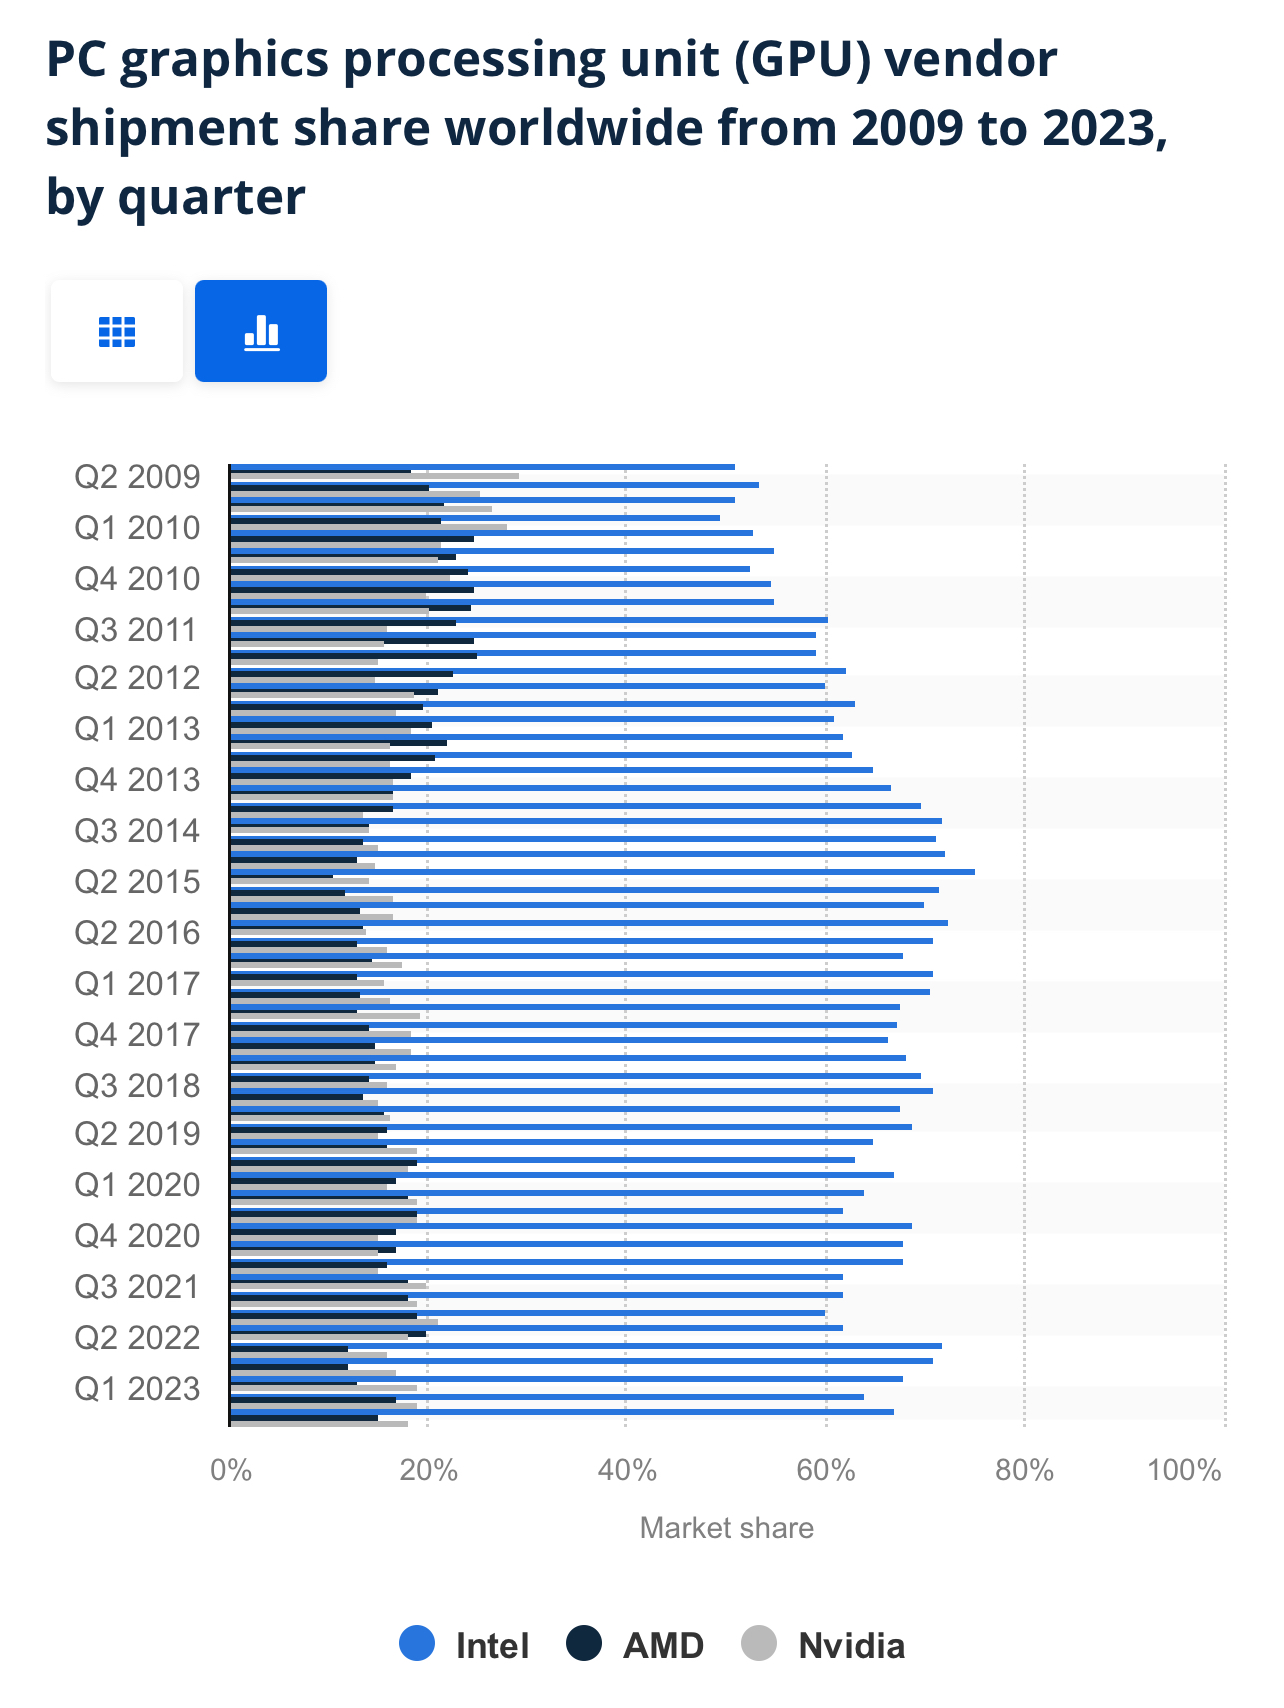Select the Q2 2015 axis label
The width and height of the screenshot is (1284, 1708).
(137, 882)
